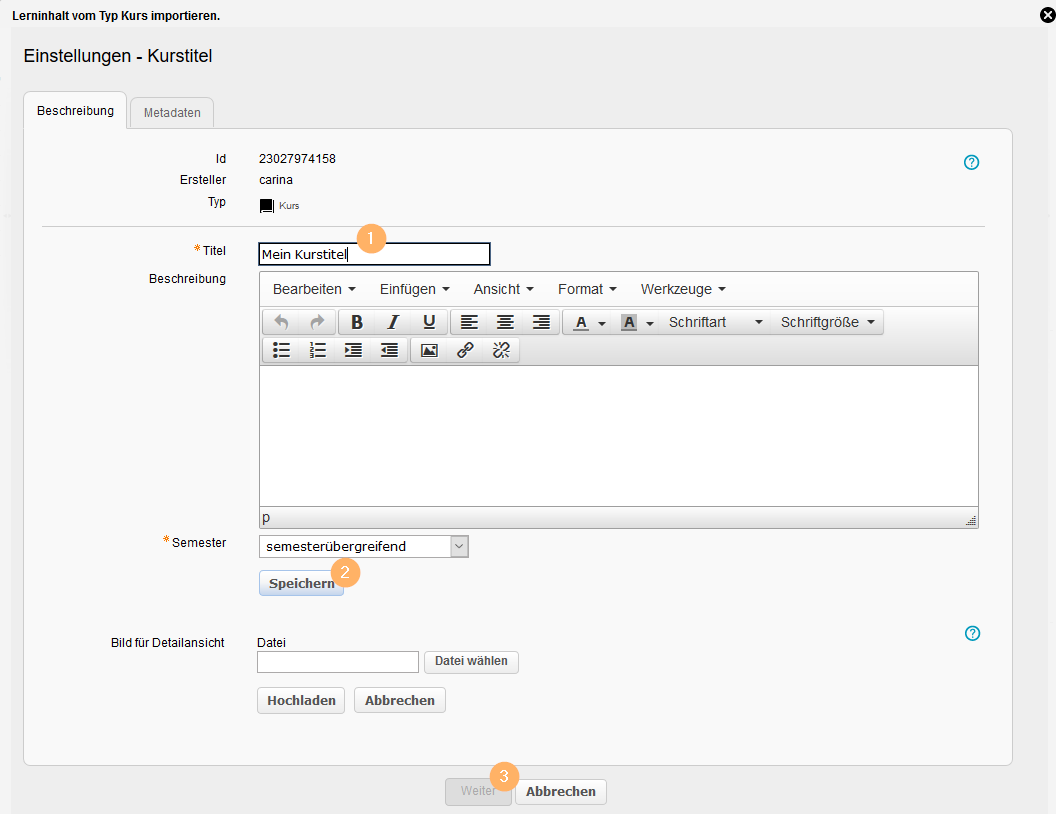Switch to the Metadaten tab
Screen dimensions: 1056x814
[x=172, y=113]
